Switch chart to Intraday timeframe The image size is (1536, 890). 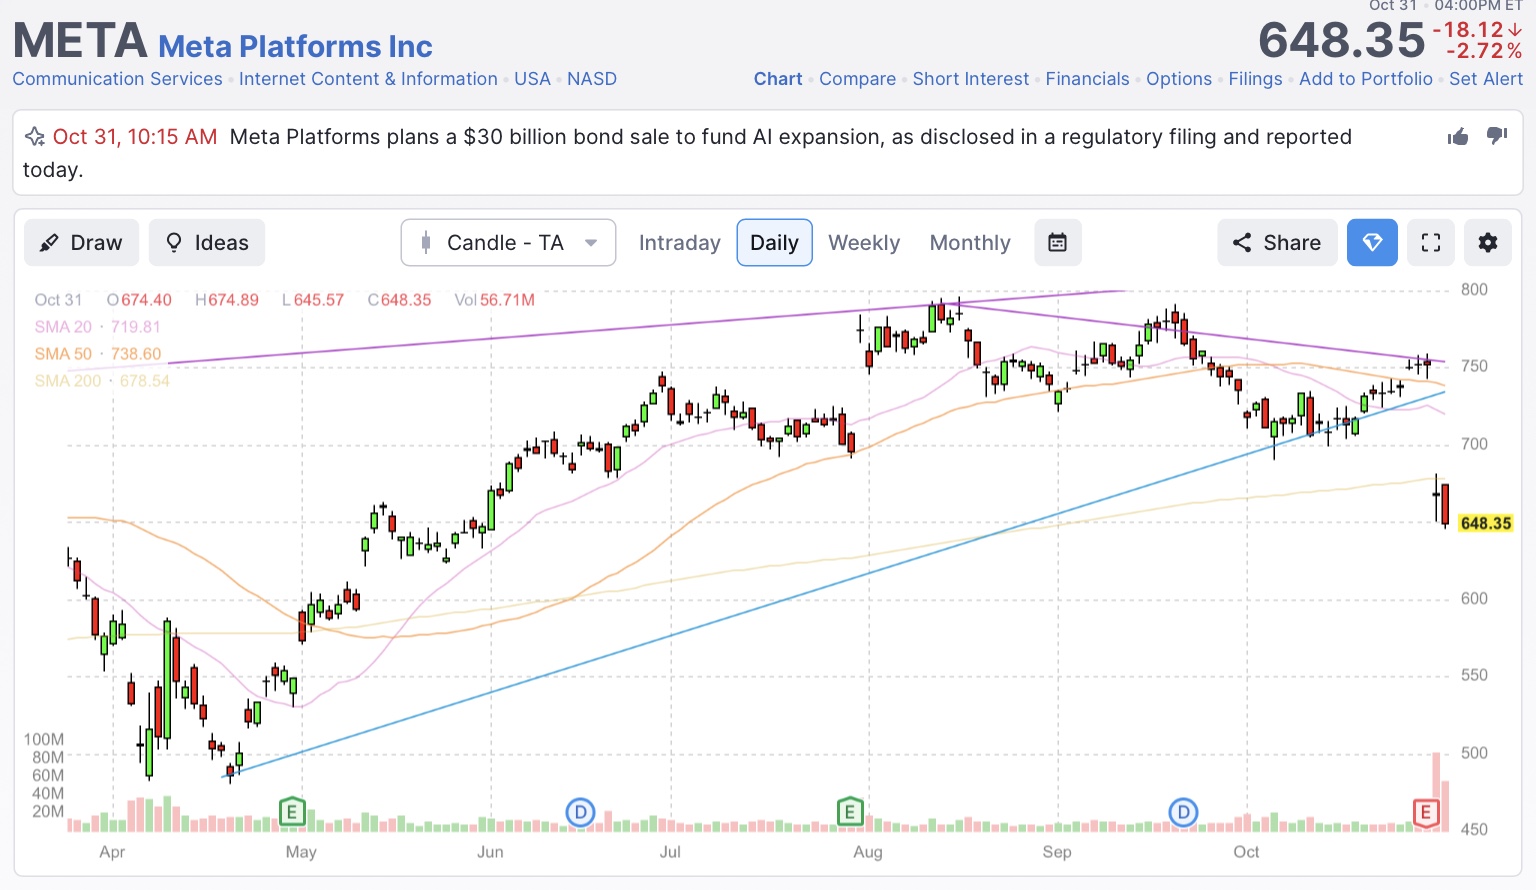679,243
